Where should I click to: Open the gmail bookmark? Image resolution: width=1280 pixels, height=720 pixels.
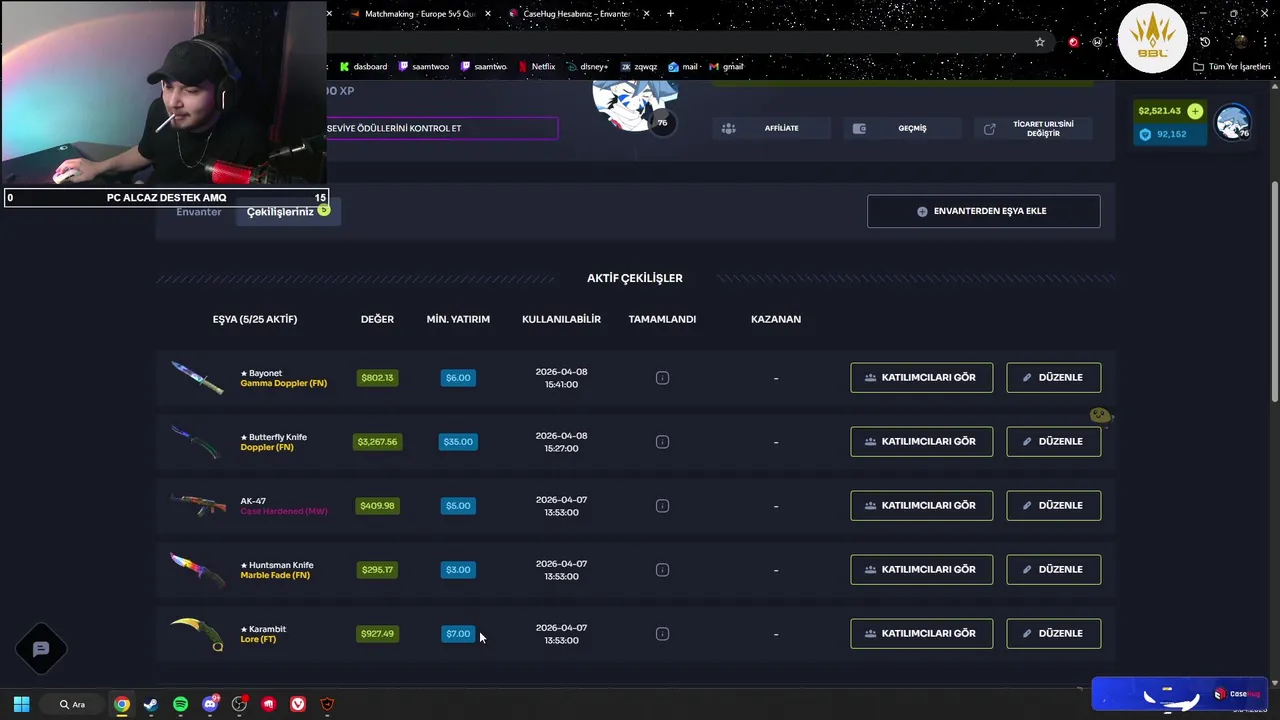click(726, 67)
